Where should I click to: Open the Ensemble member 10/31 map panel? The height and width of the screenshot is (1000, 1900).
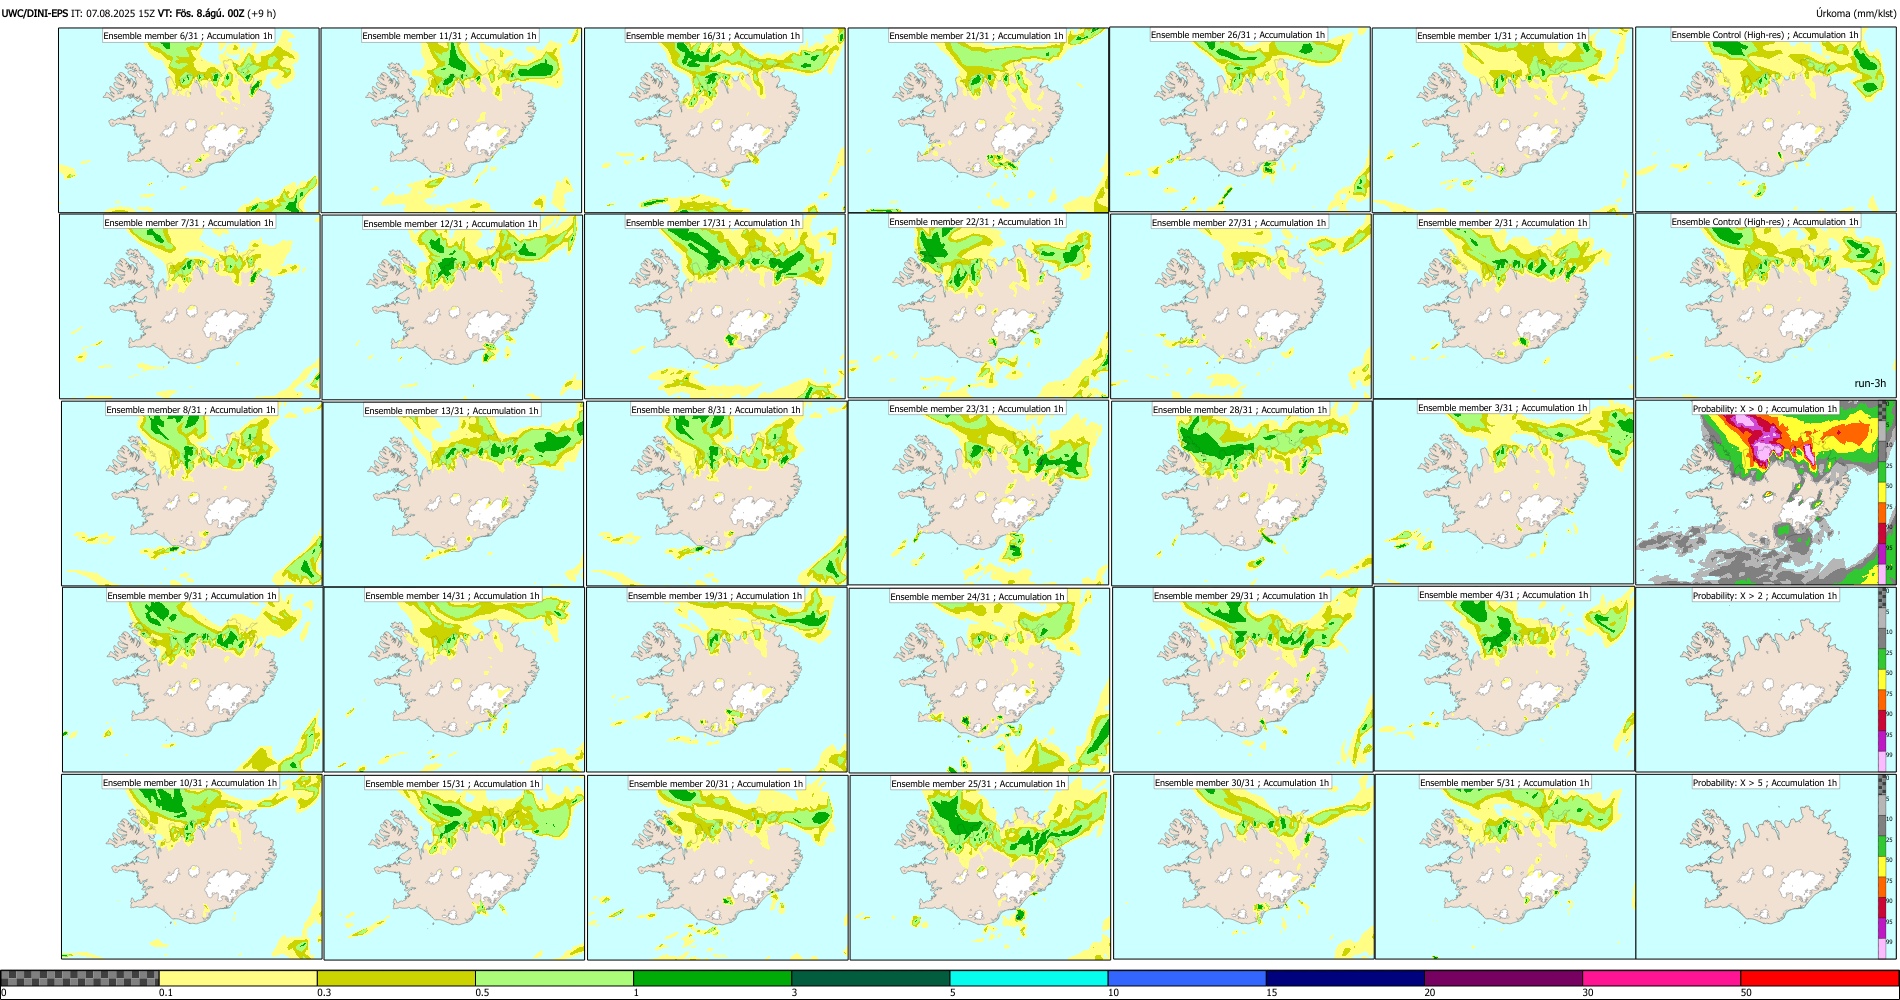coord(192,867)
